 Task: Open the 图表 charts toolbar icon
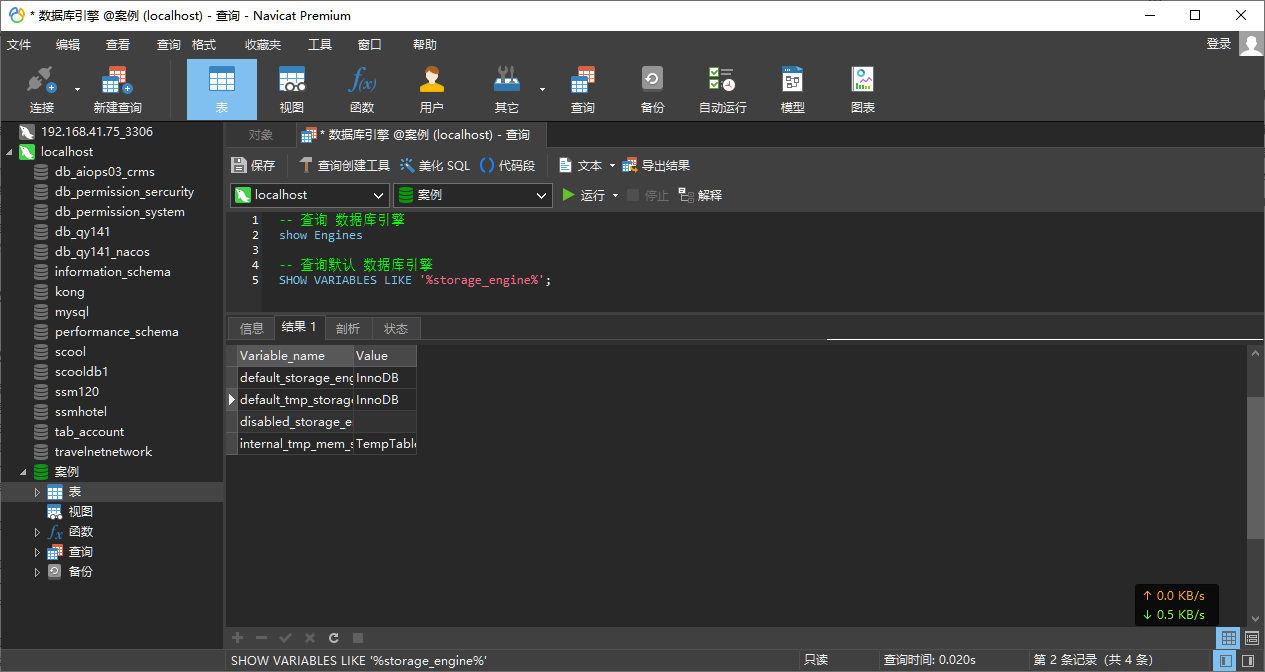pyautogui.click(x=863, y=89)
